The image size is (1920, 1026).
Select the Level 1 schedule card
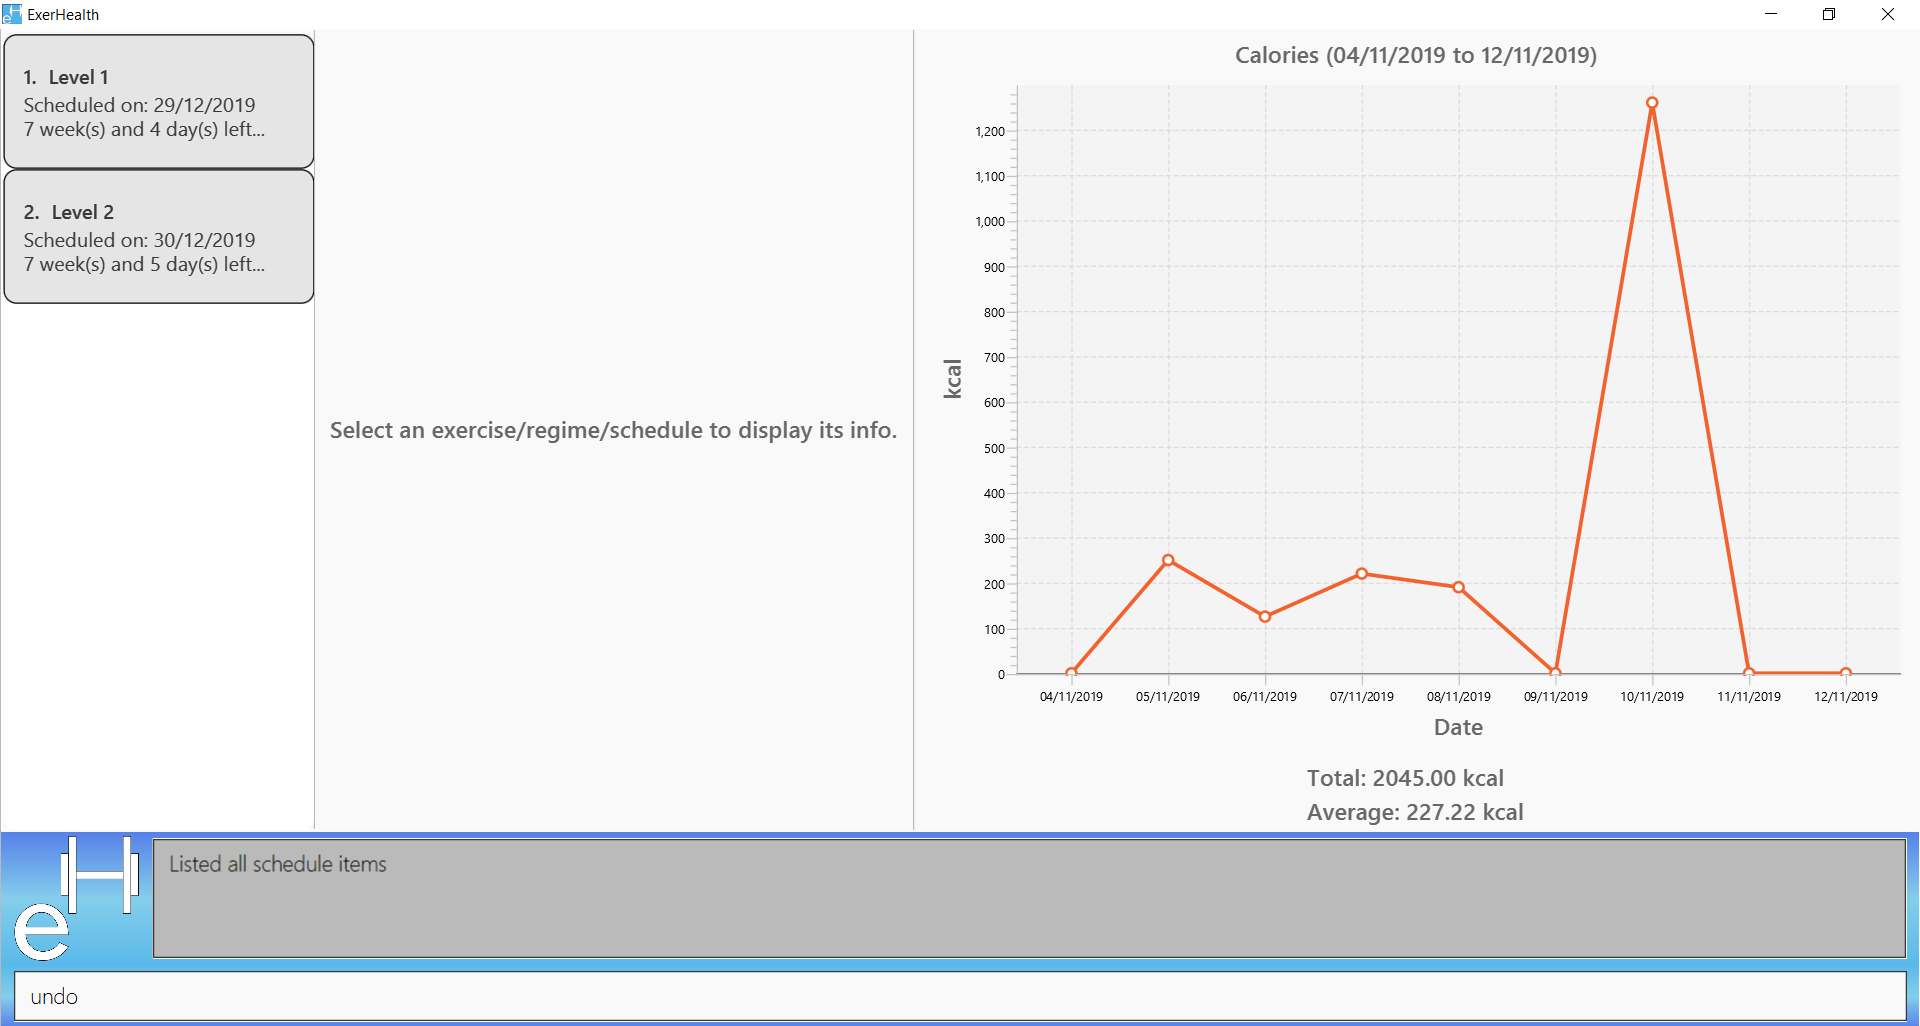159,102
